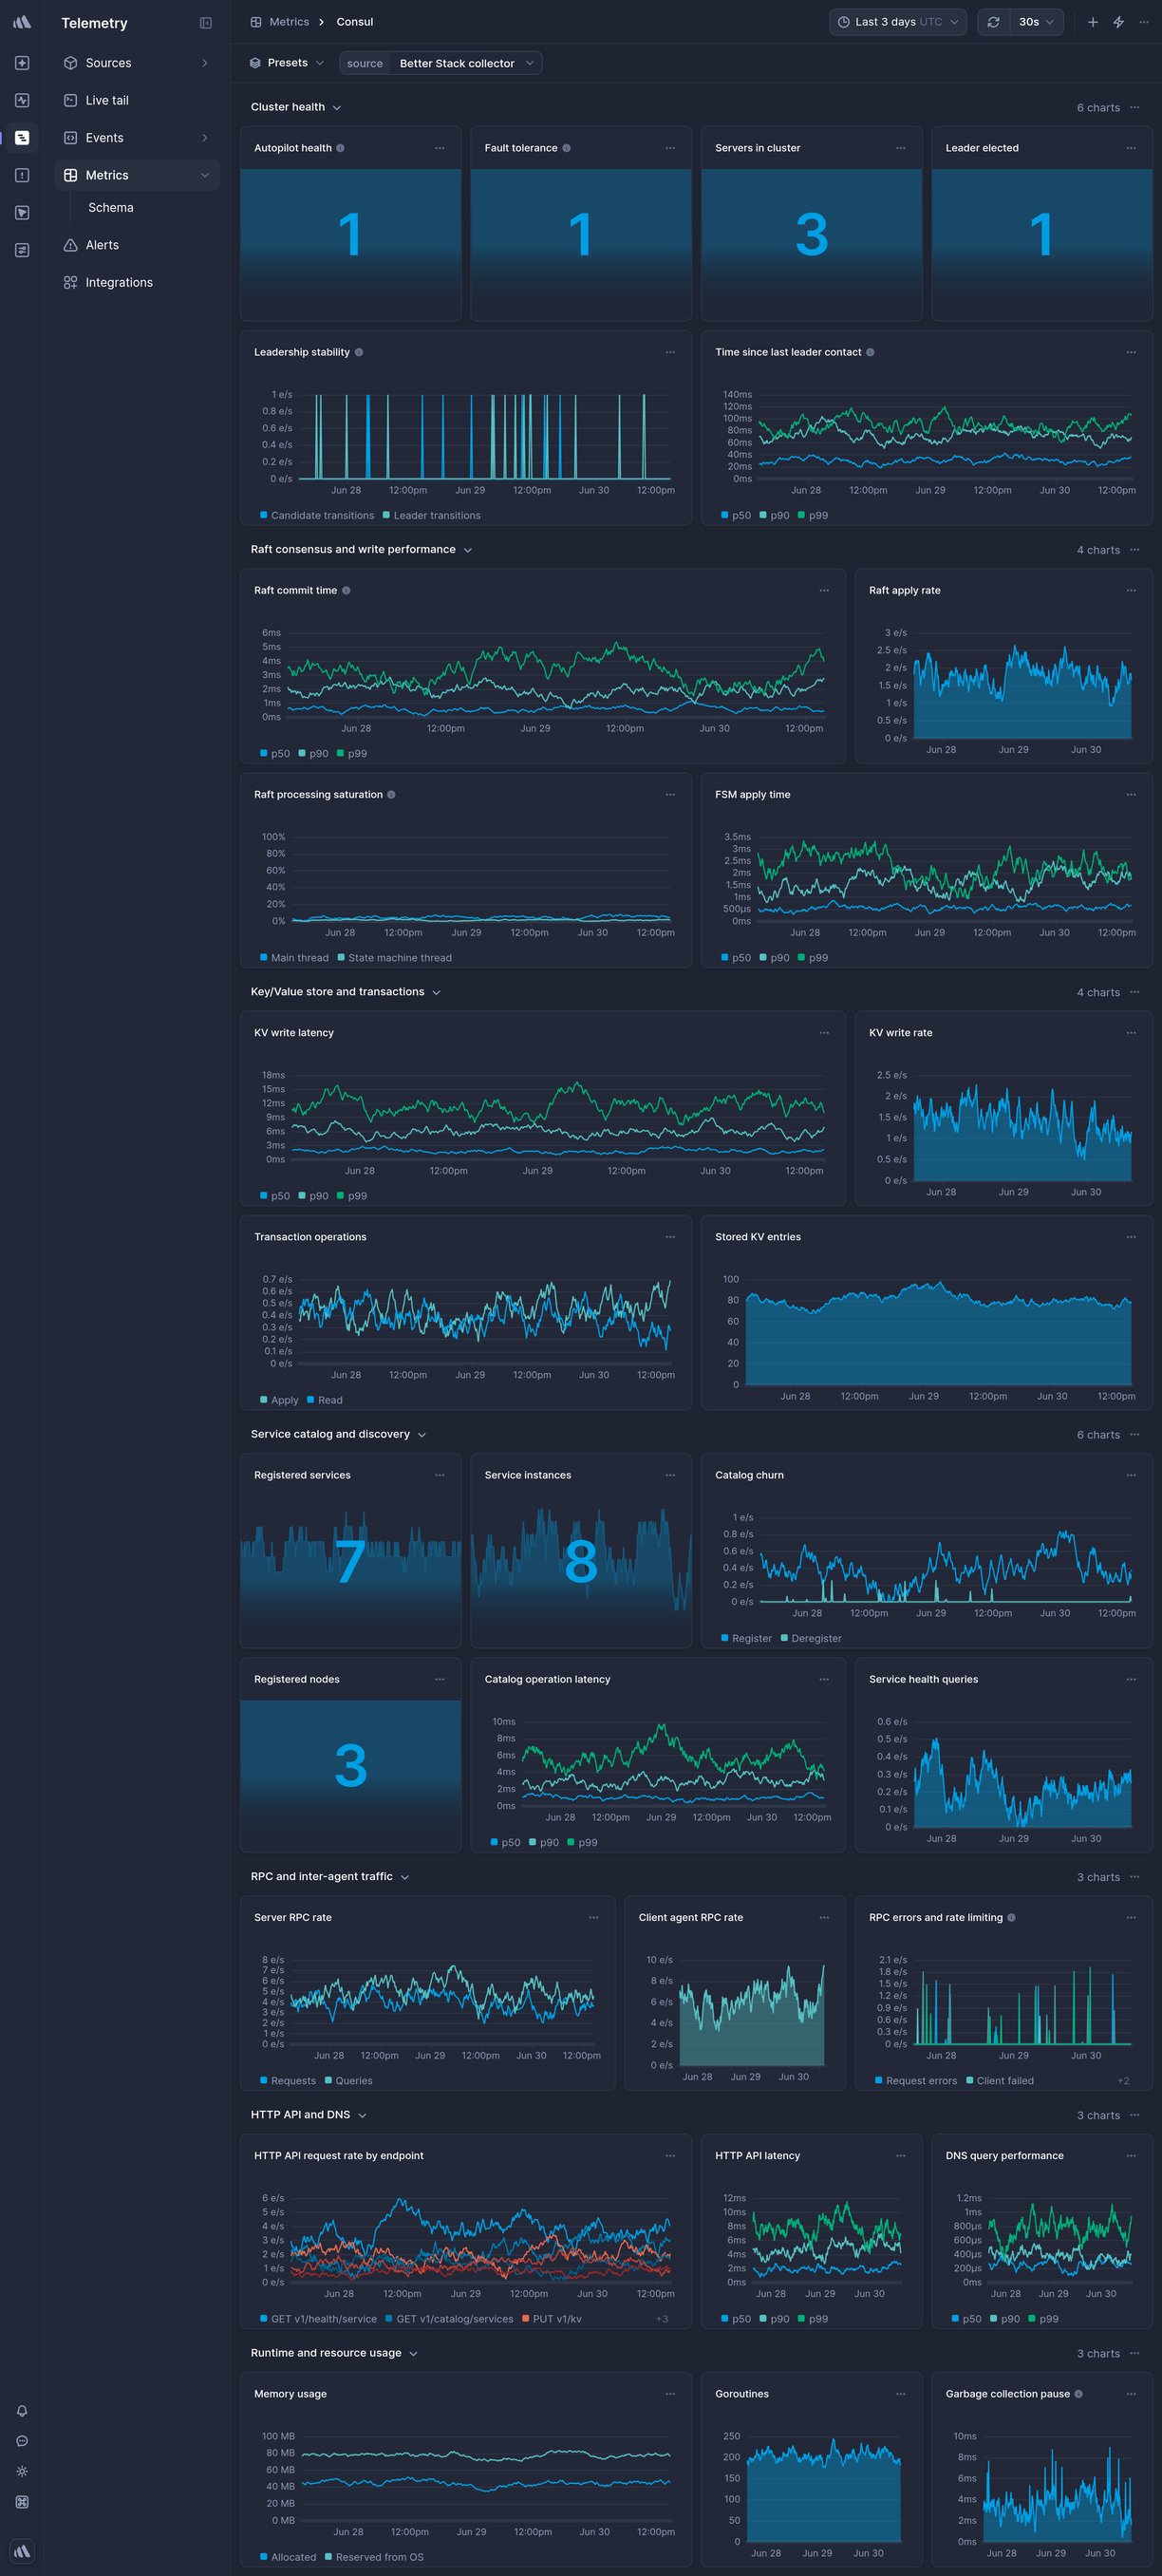Open the Servers in cluster chart menu

901,148
